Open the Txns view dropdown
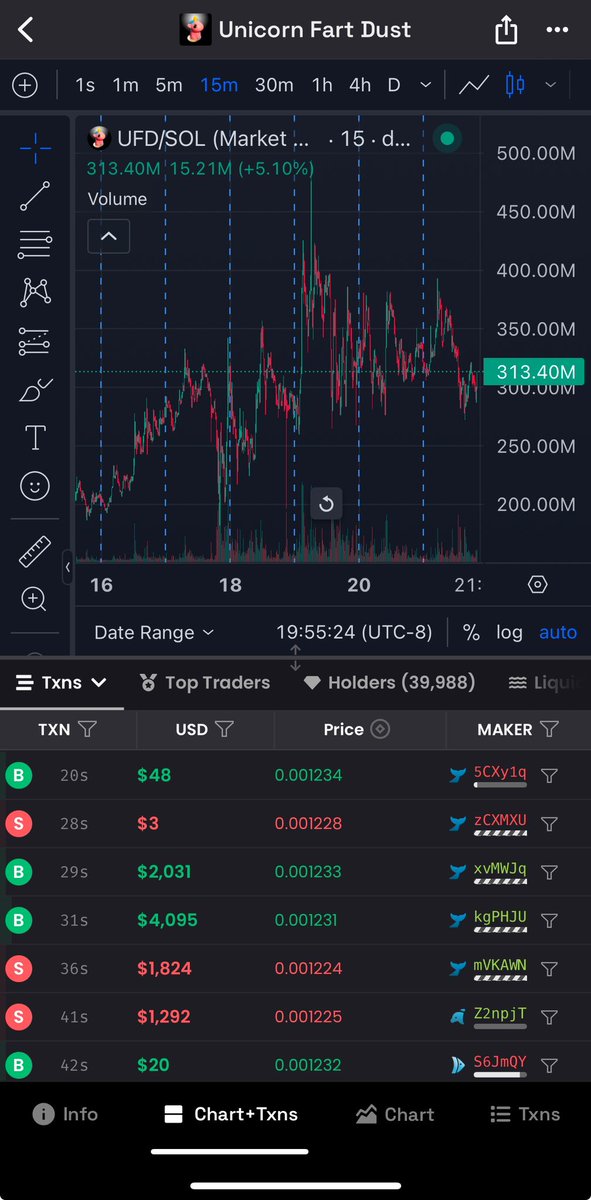The image size is (591, 1200). pos(61,683)
